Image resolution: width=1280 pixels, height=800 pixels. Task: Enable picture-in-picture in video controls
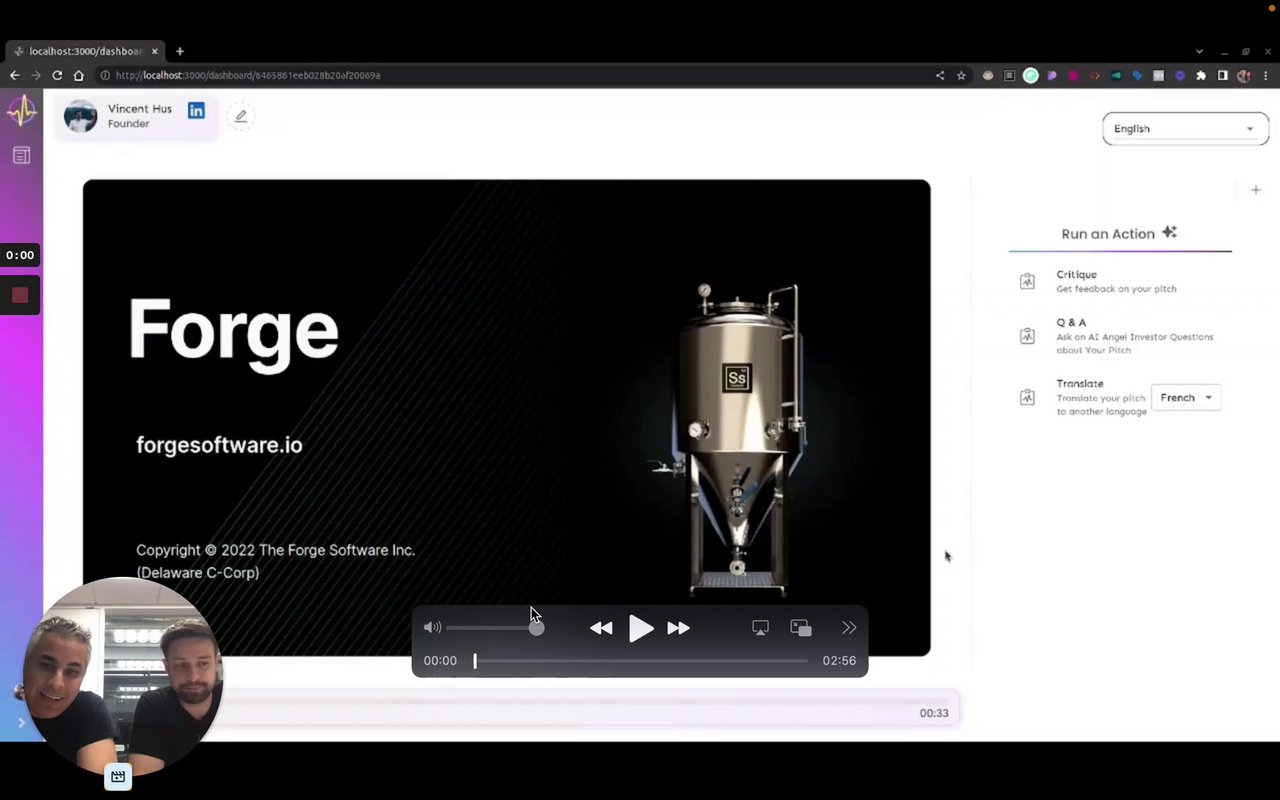tap(801, 628)
